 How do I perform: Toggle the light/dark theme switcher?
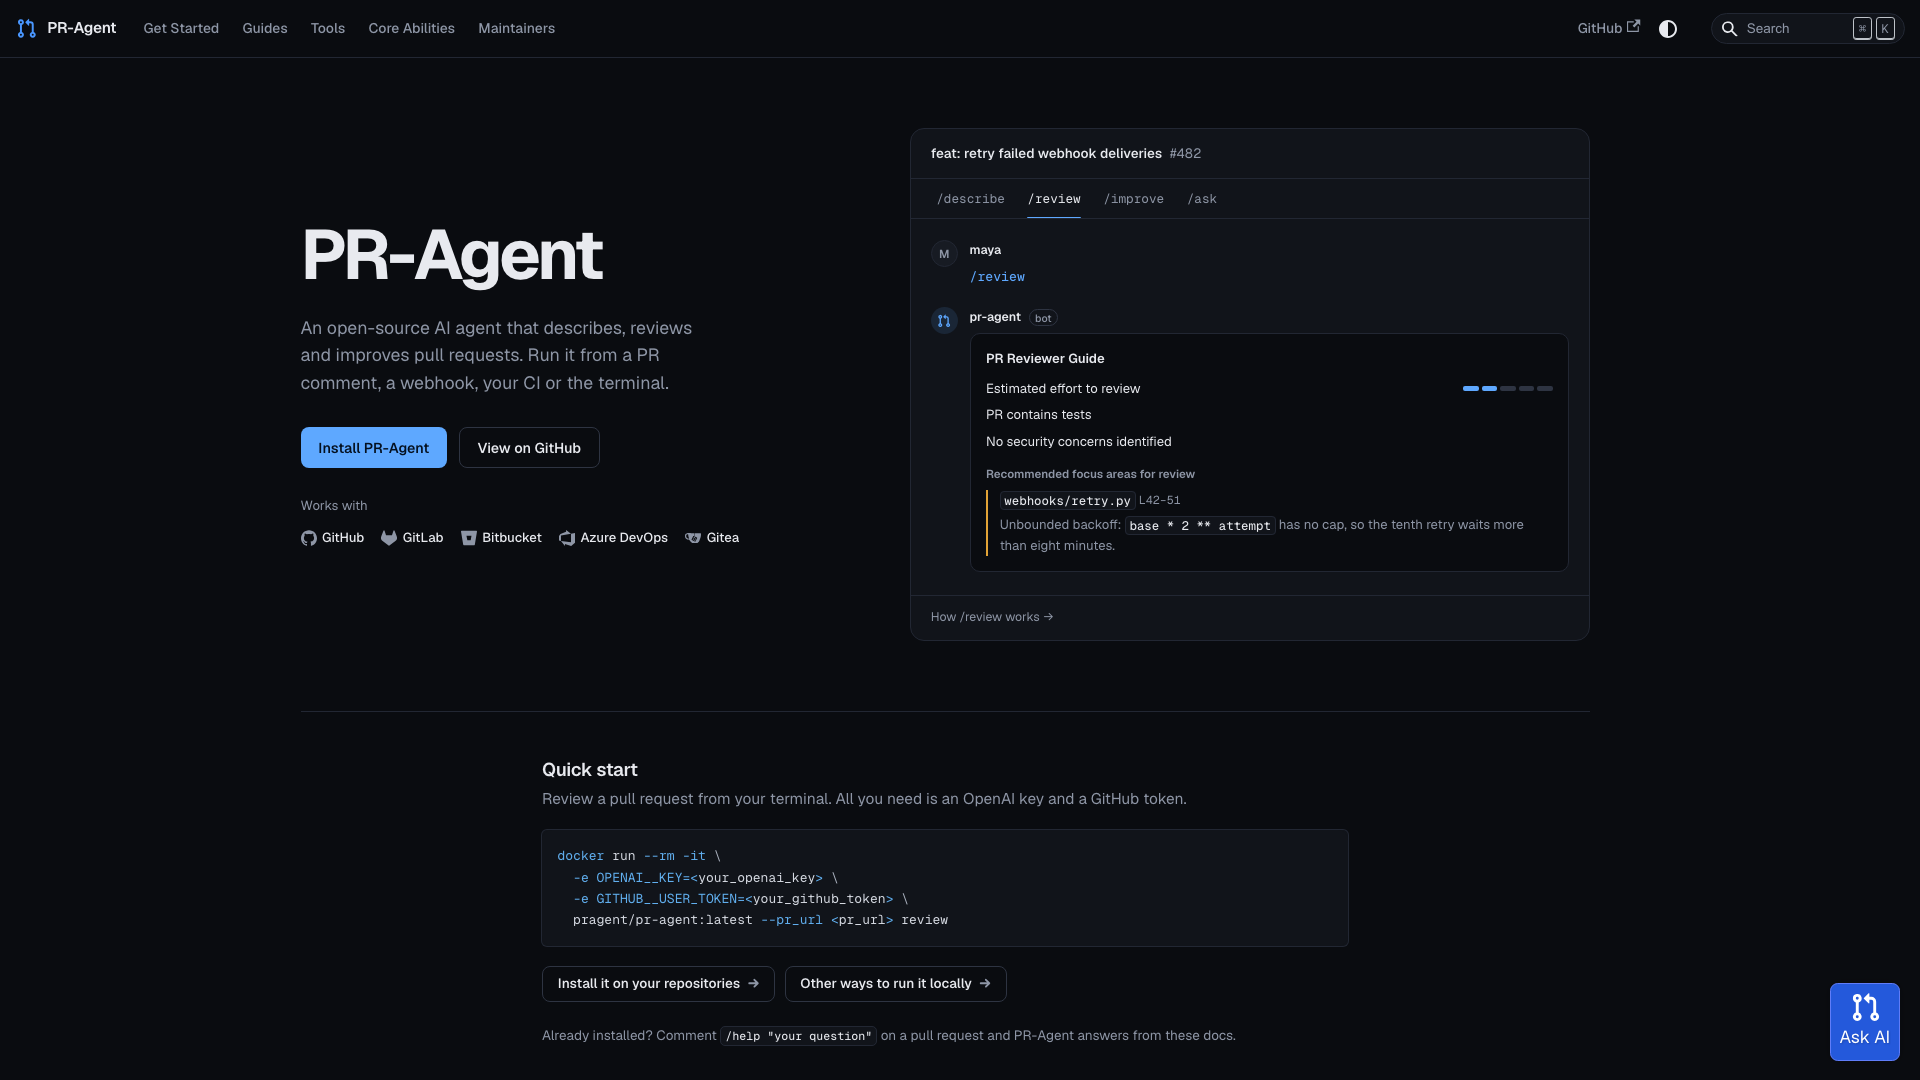click(1668, 29)
